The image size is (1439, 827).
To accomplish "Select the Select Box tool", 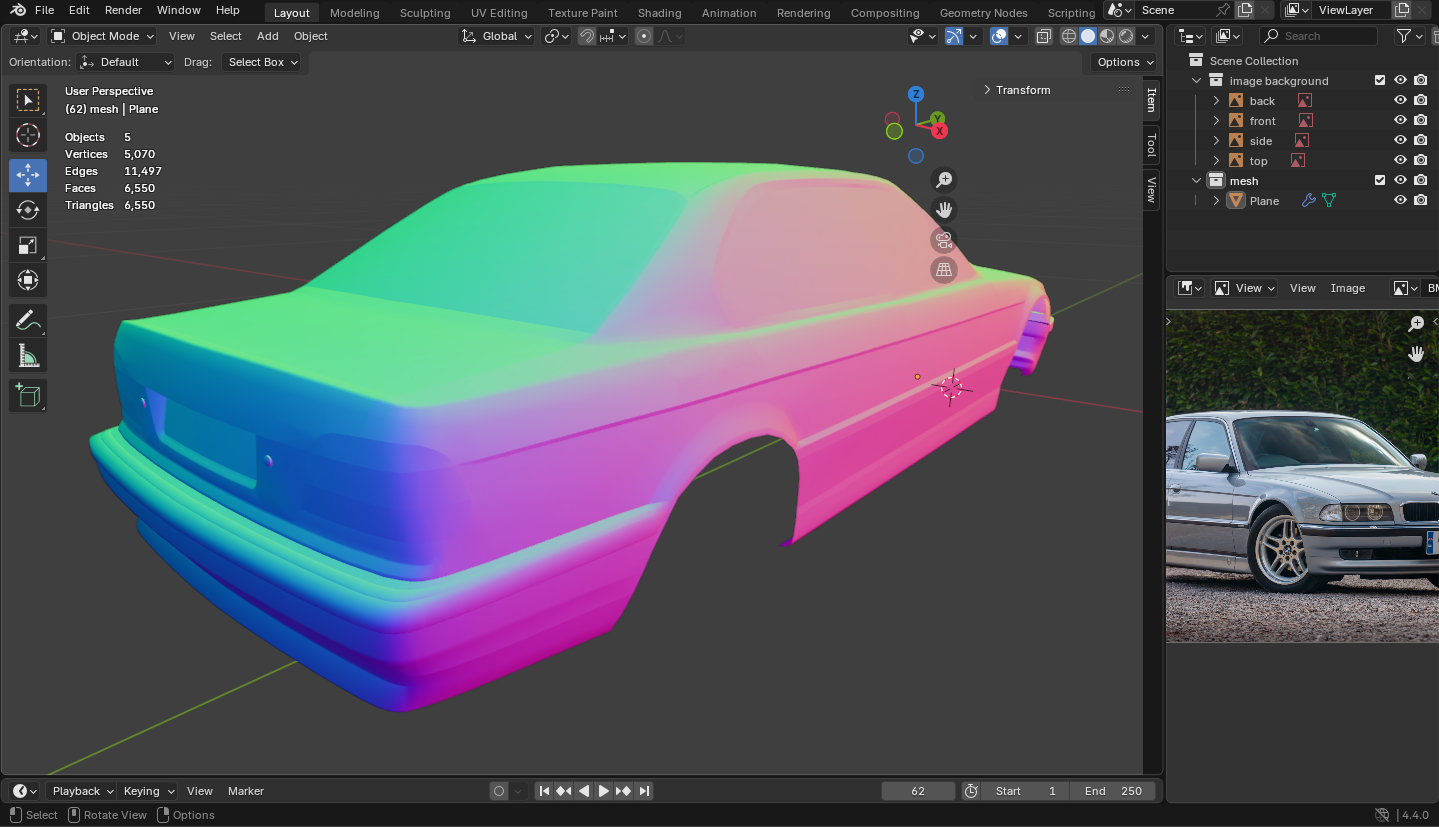I will click(x=28, y=100).
